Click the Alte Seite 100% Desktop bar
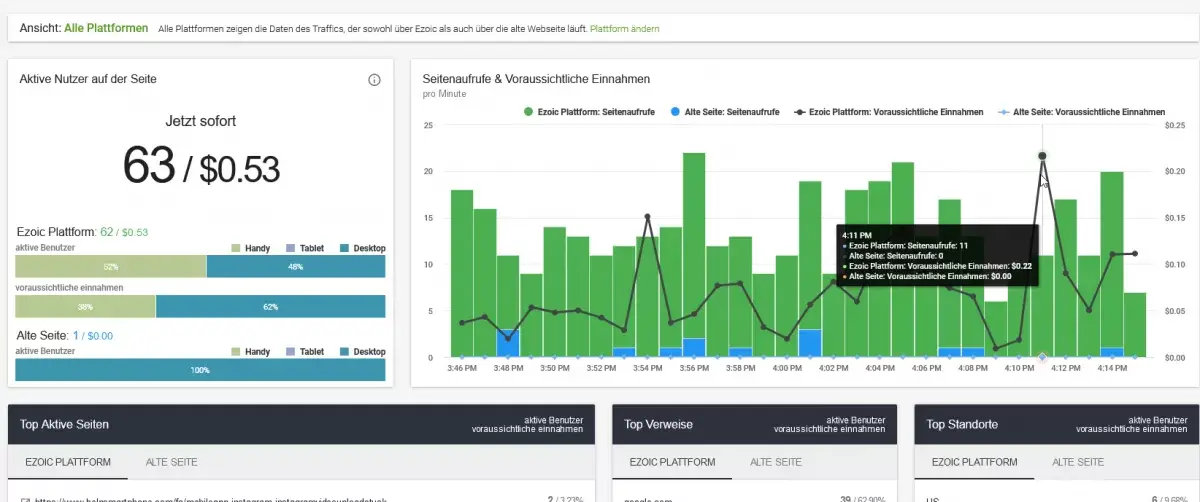1200x502 pixels. 200,370
